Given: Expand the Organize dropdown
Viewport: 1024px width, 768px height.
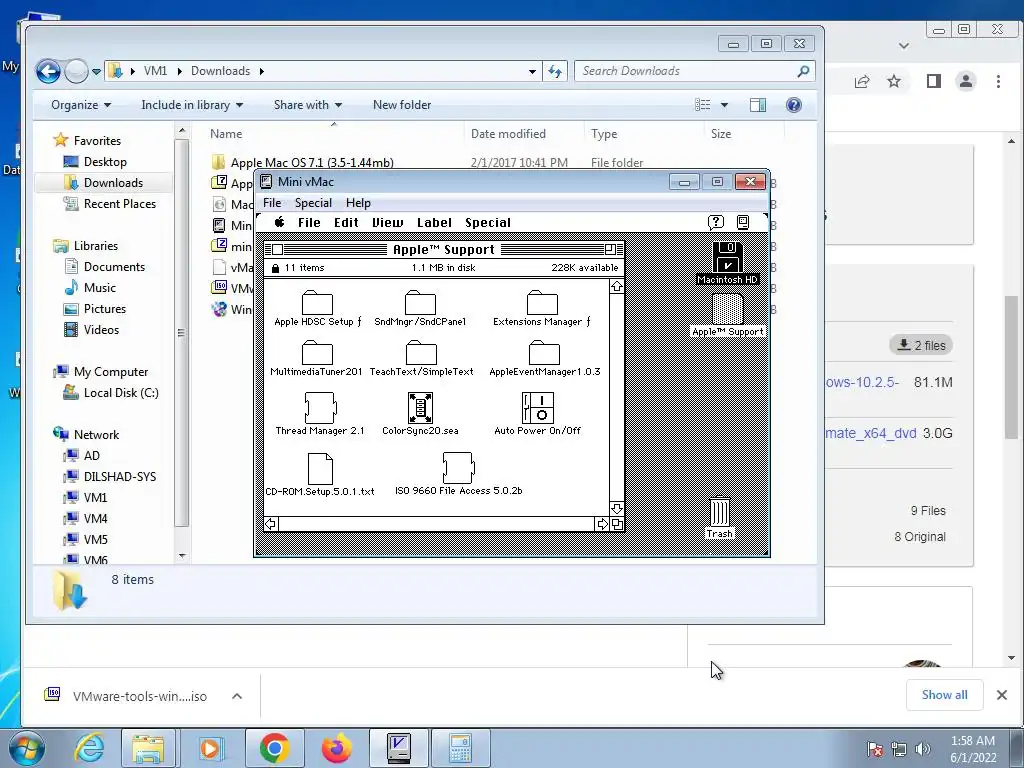Looking at the screenshot, I should click(81, 105).
